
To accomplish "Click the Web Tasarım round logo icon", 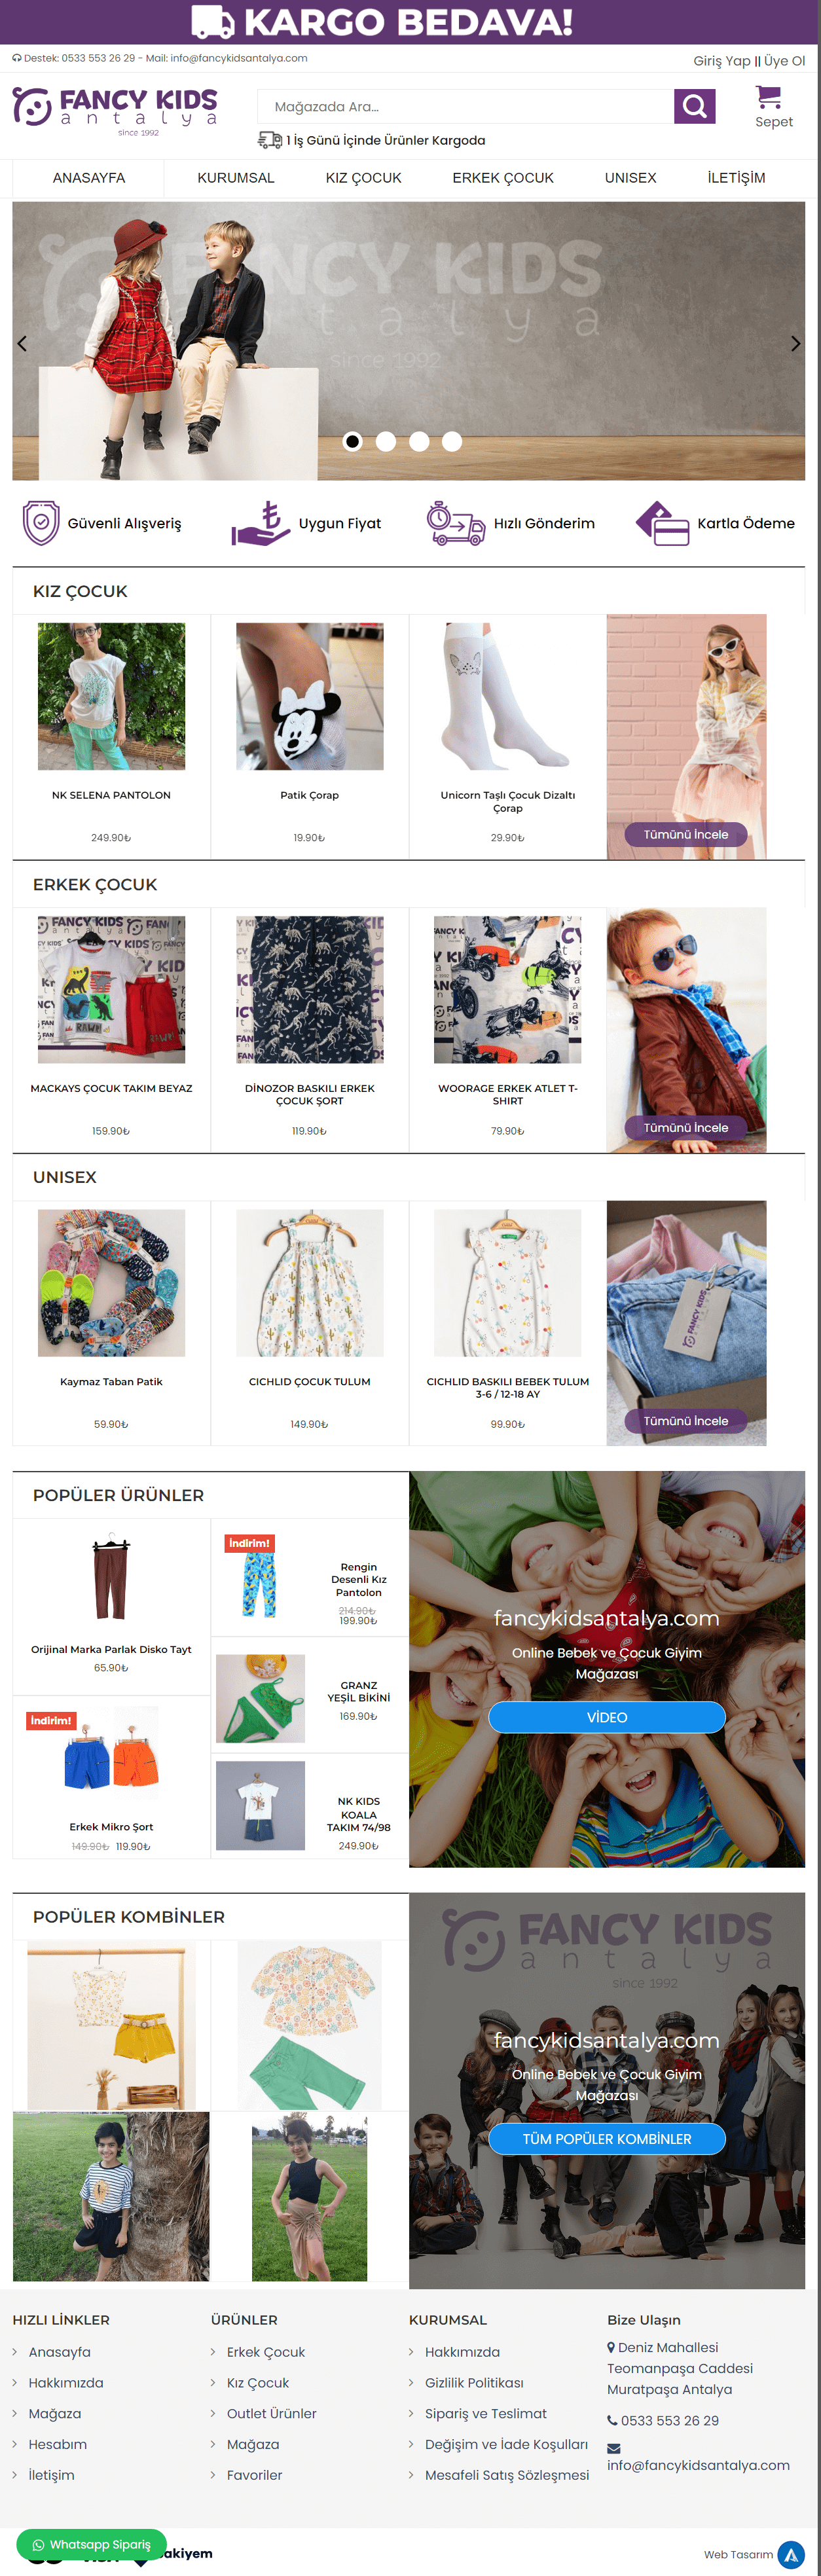I will [791, 2555].
